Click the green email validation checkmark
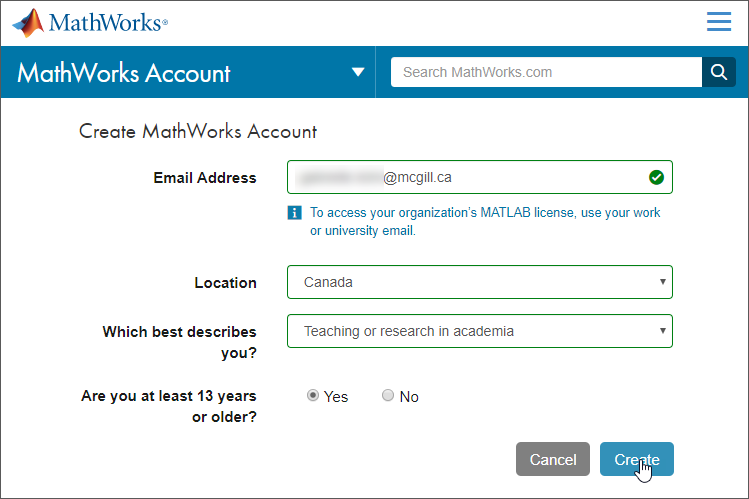The width and height of the screenshot is (749, 499). 656,177
